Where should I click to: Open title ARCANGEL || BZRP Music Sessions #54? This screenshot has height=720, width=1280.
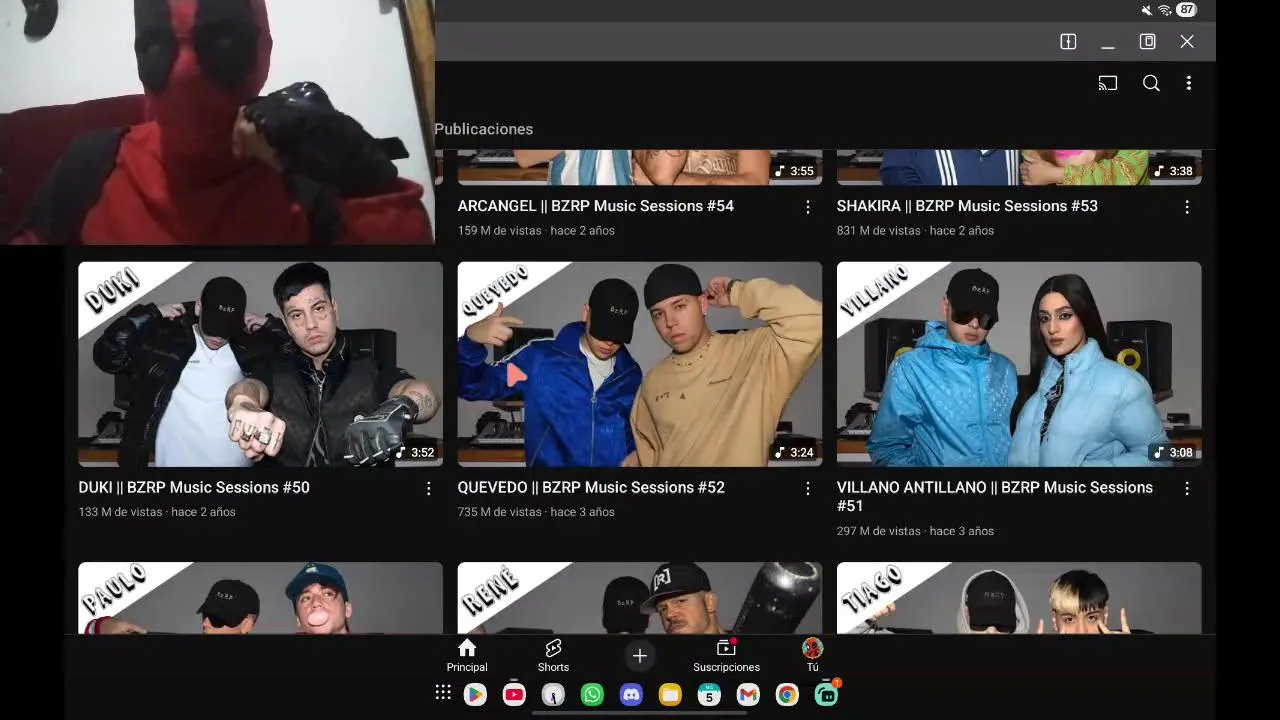click(596, 206)
